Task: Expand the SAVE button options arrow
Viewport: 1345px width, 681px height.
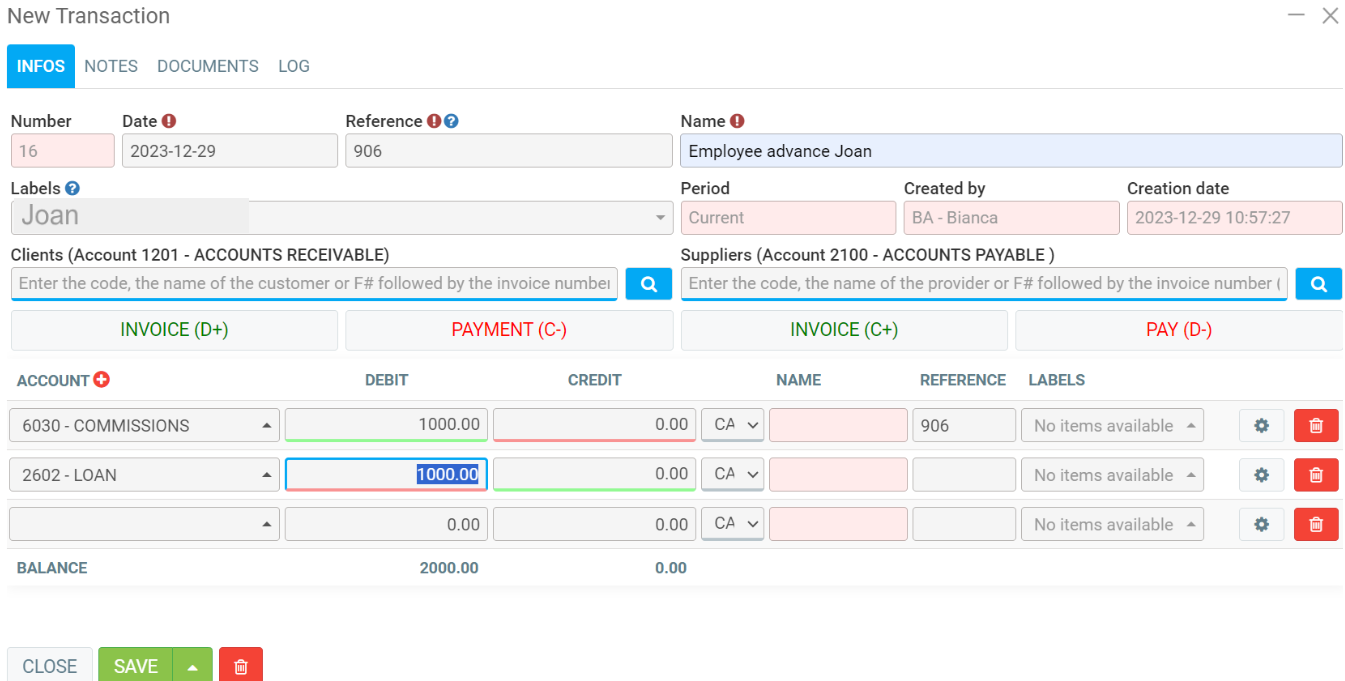Action: [x=193, y=666]
